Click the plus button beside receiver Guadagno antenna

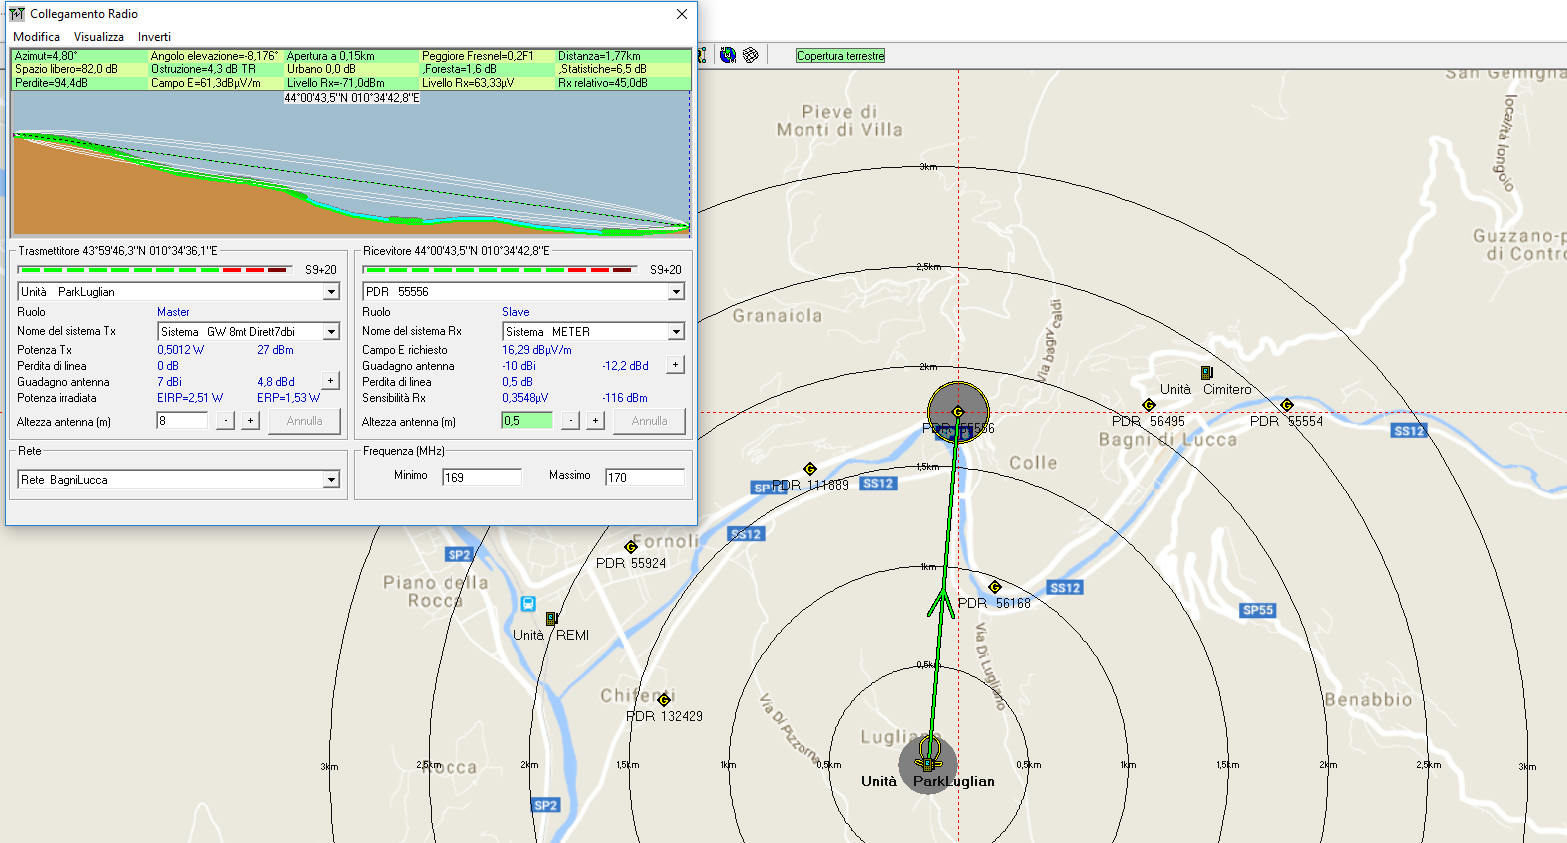coord(675,364)
